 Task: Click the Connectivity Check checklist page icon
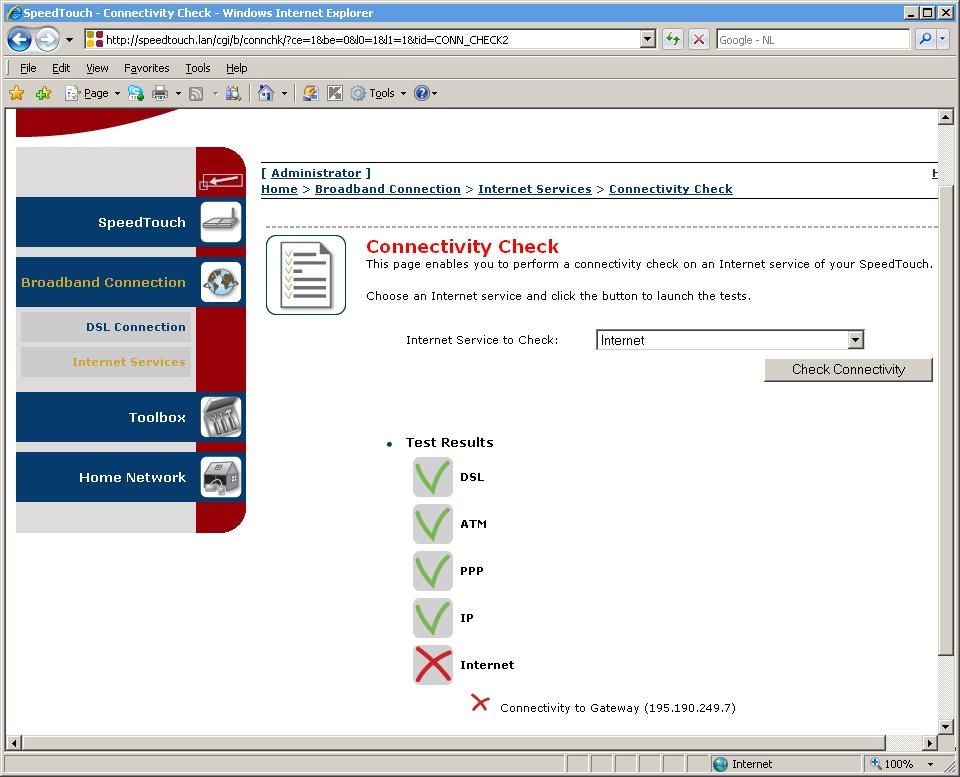pyautogui.click(x=306, y=275)
